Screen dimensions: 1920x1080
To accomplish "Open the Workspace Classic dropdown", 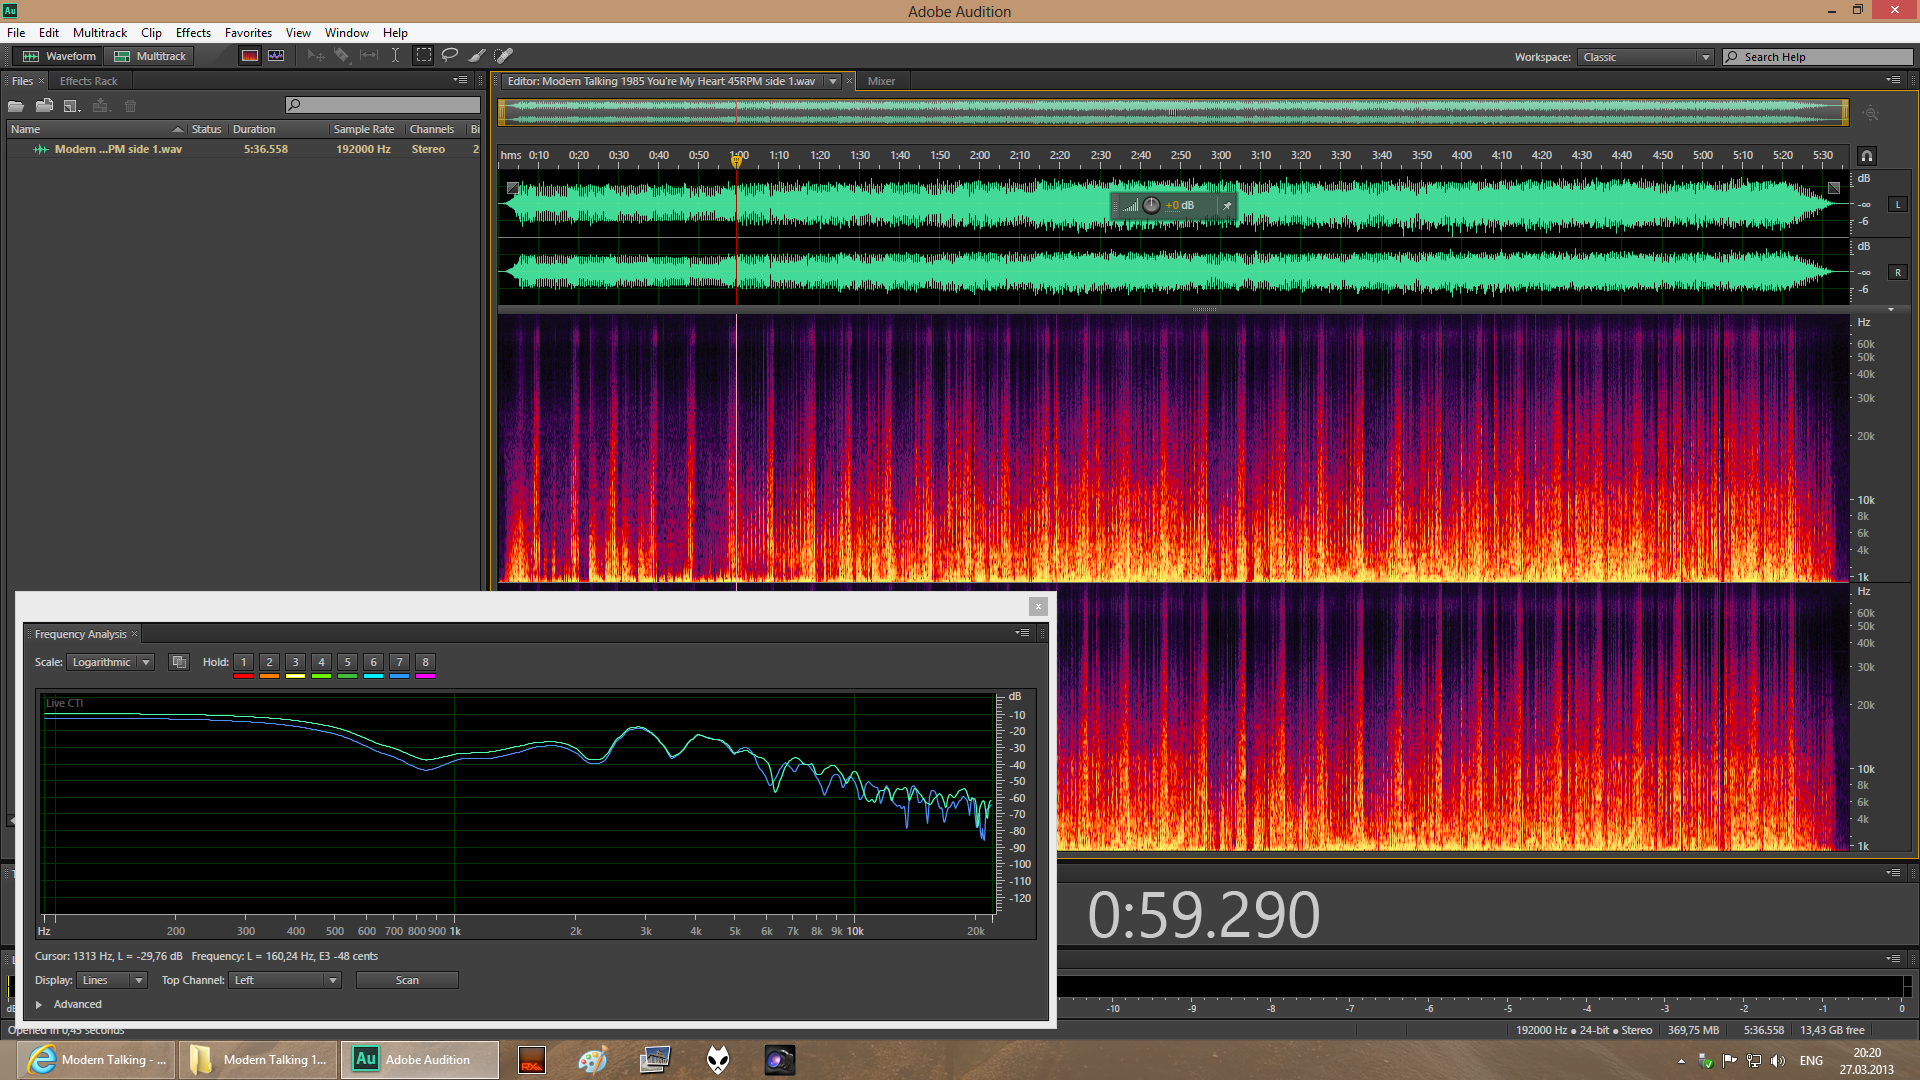I will pos(1646,57).
